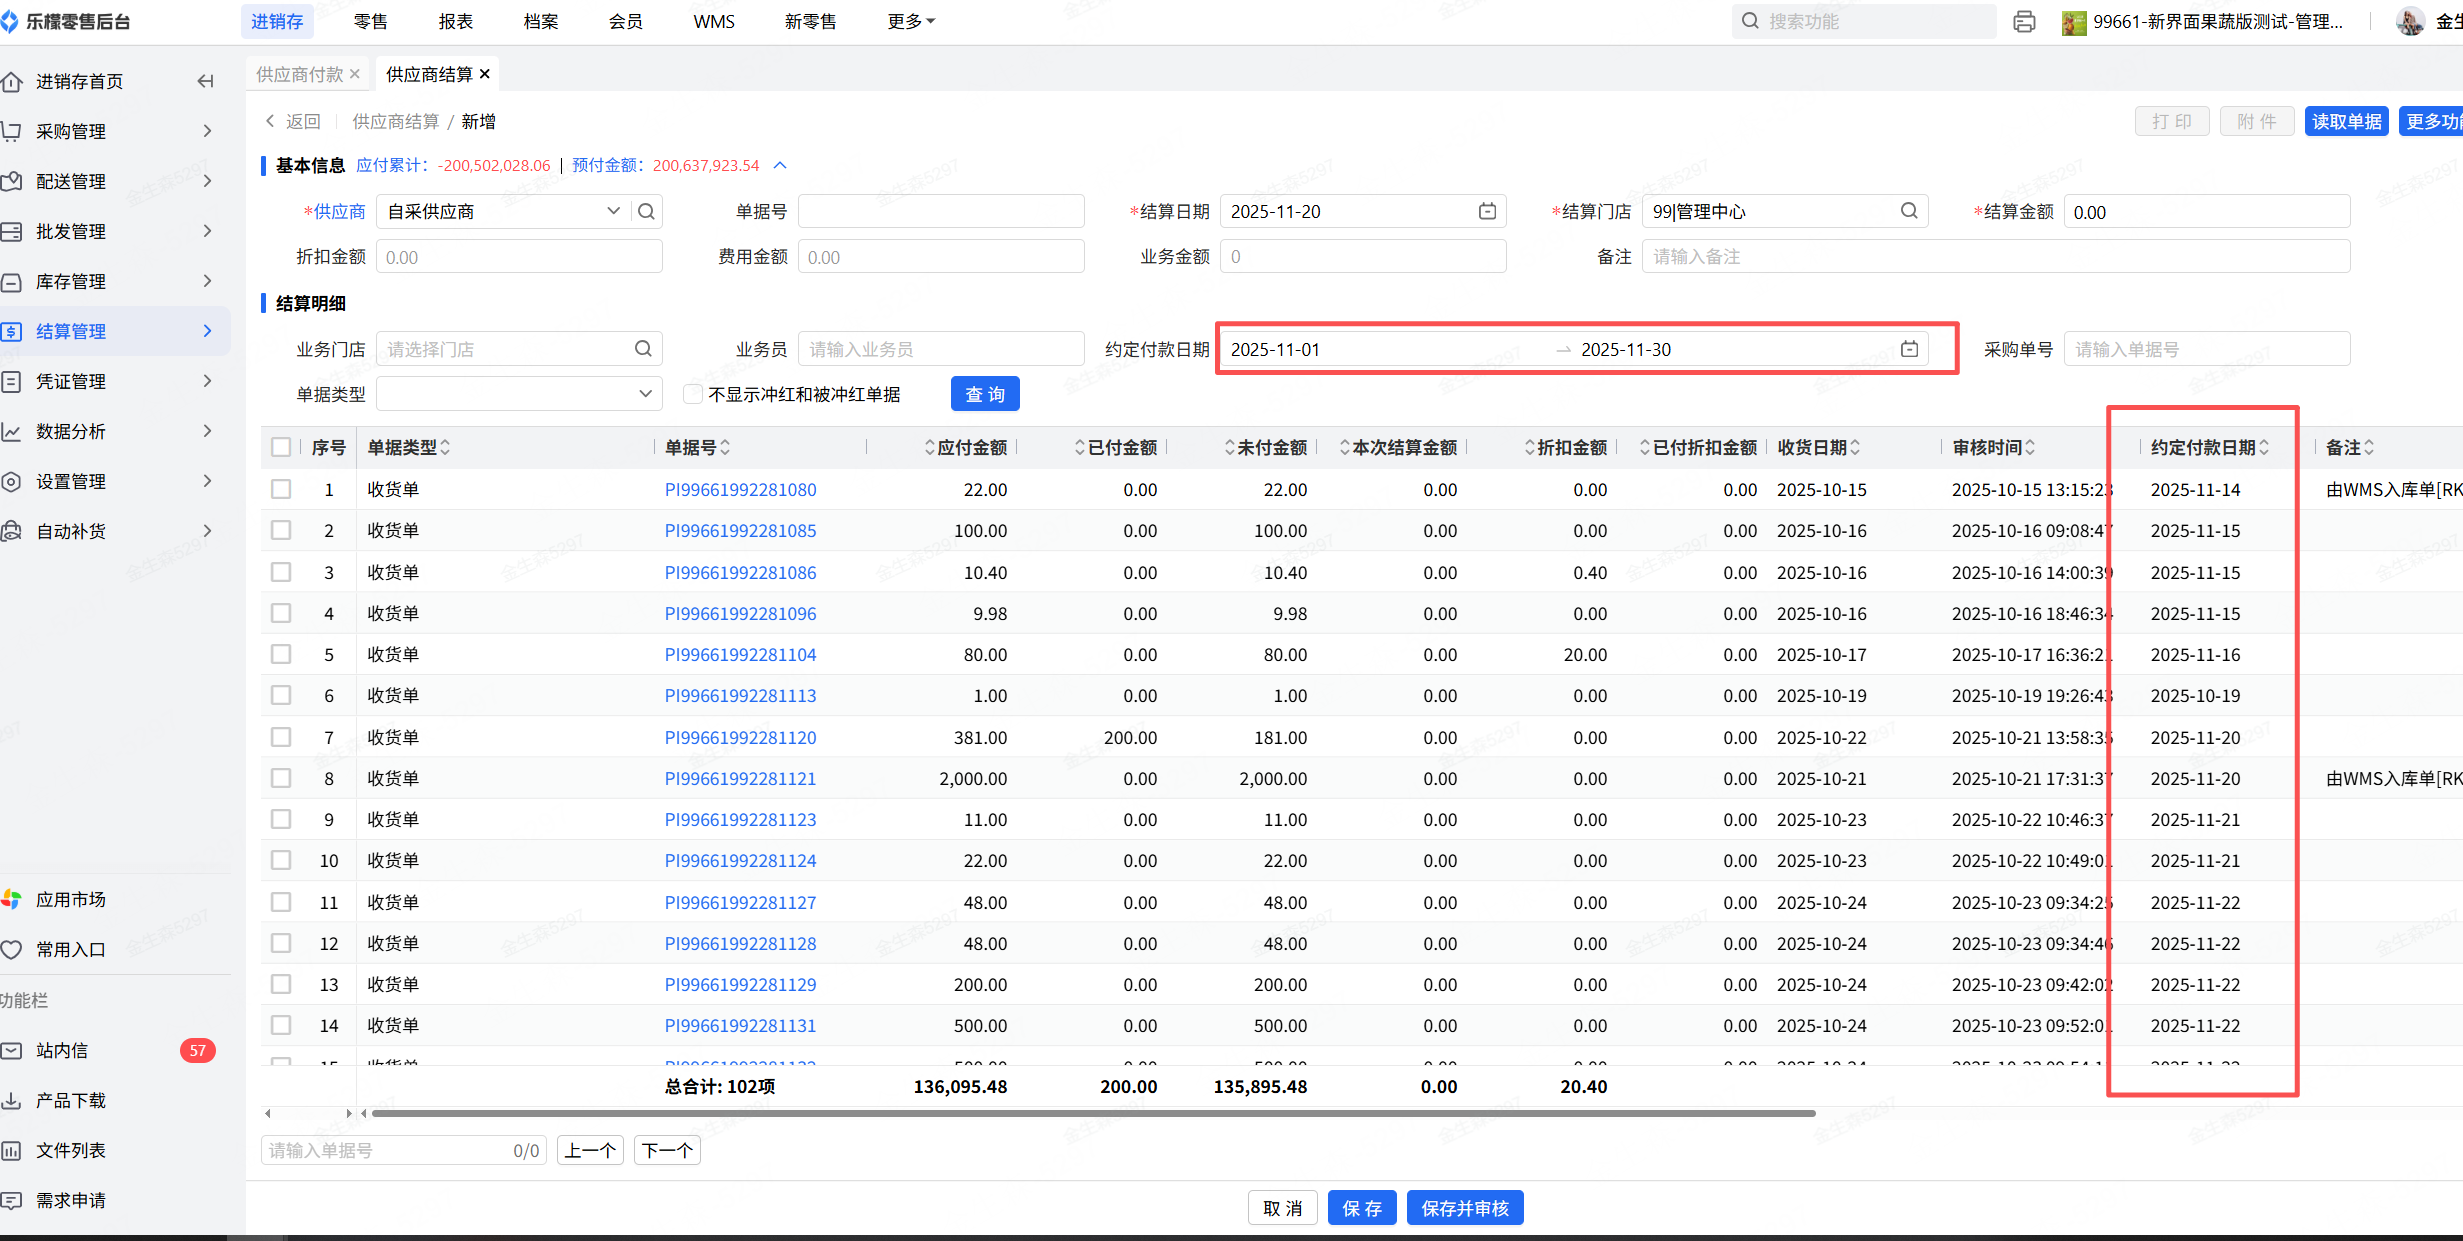Collapse the sidebar with arrow icon
This screenshot has height=1241, width=2463.
click(205, 81)
